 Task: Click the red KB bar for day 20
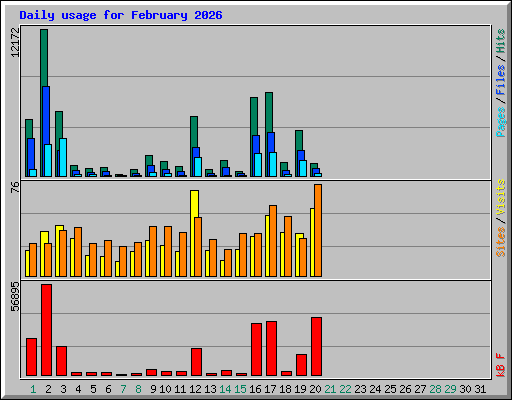(x=316, y=347)
